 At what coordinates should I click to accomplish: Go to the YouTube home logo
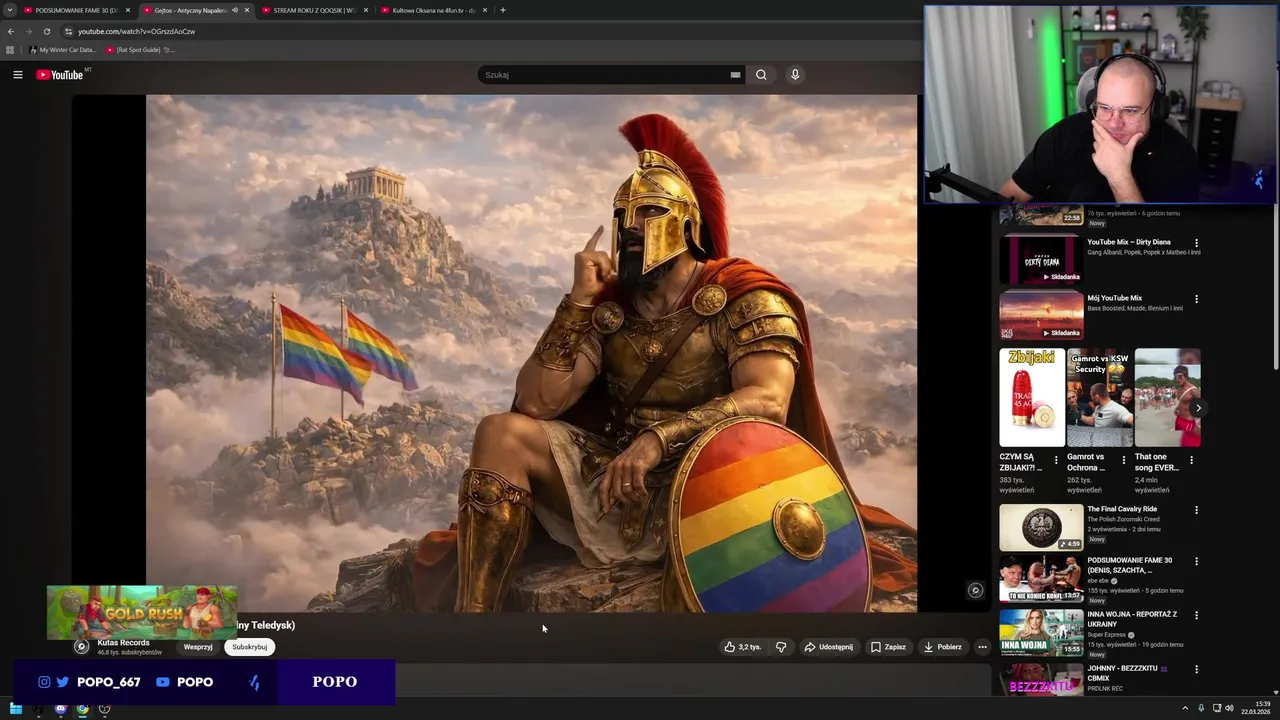pos(60,75)
